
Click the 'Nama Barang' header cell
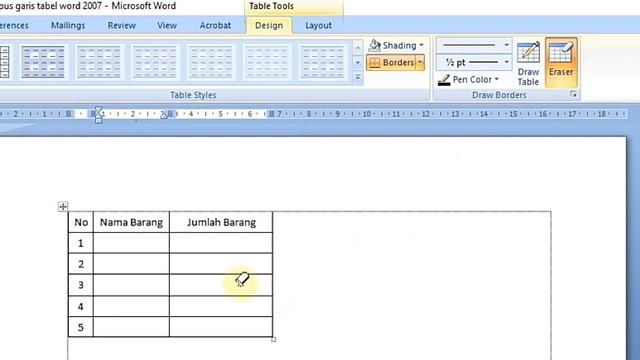131,222
